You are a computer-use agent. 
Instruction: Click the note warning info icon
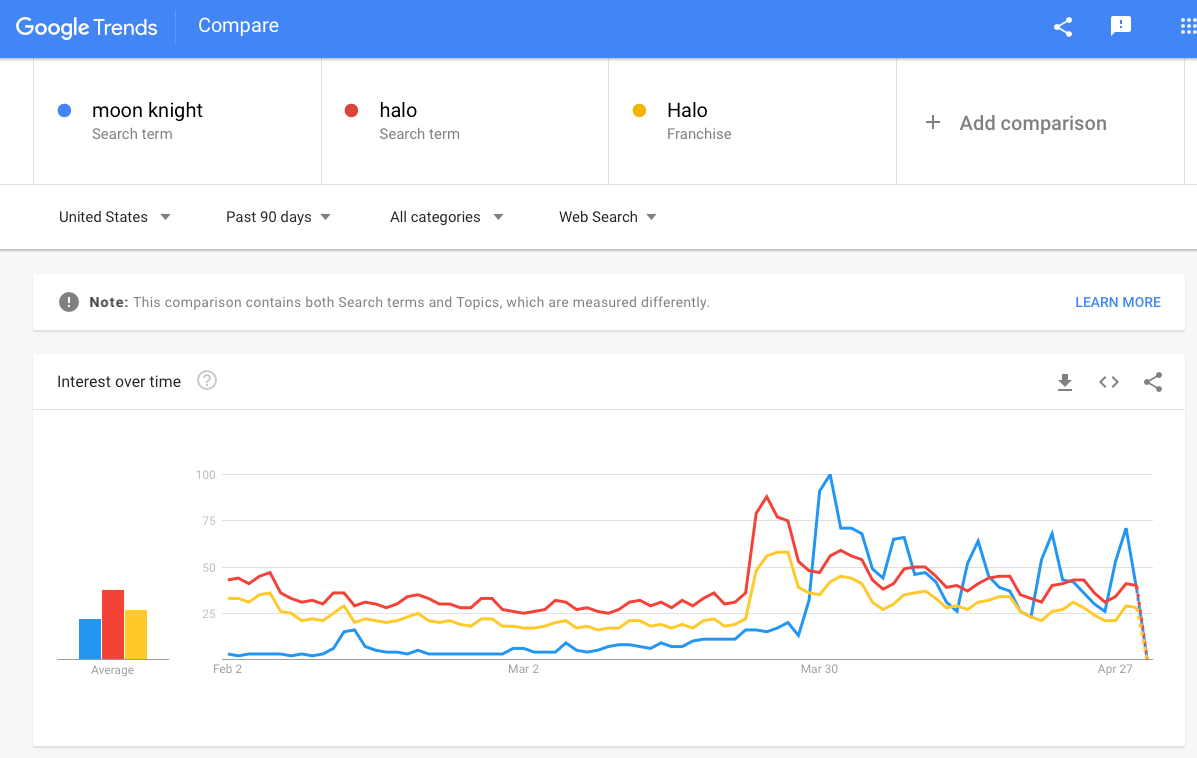tap(69, 302)
